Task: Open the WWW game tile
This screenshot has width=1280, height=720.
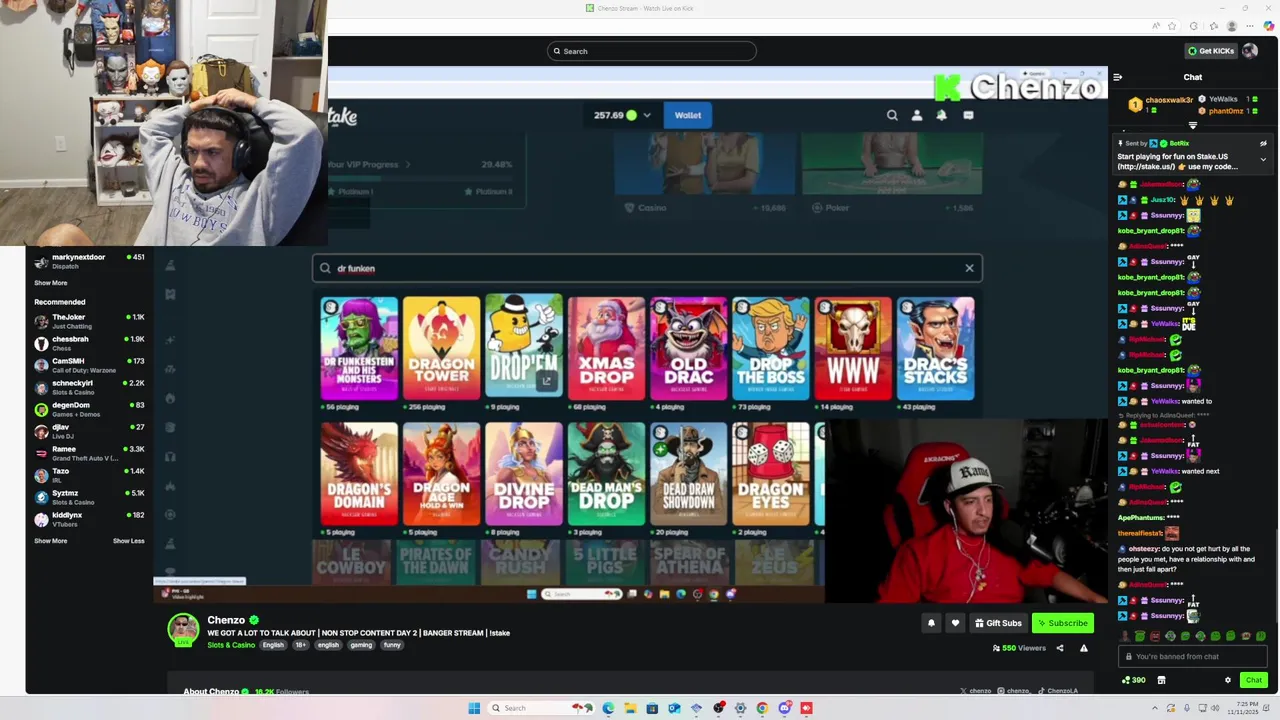Action: coord(853,347)
